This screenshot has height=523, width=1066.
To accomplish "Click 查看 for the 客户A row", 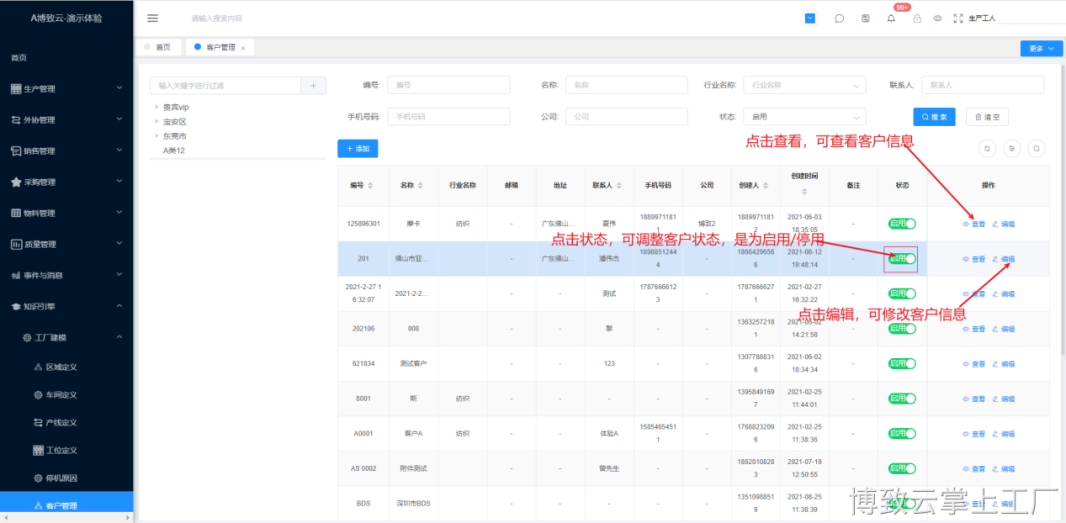I will click(974, 434).
